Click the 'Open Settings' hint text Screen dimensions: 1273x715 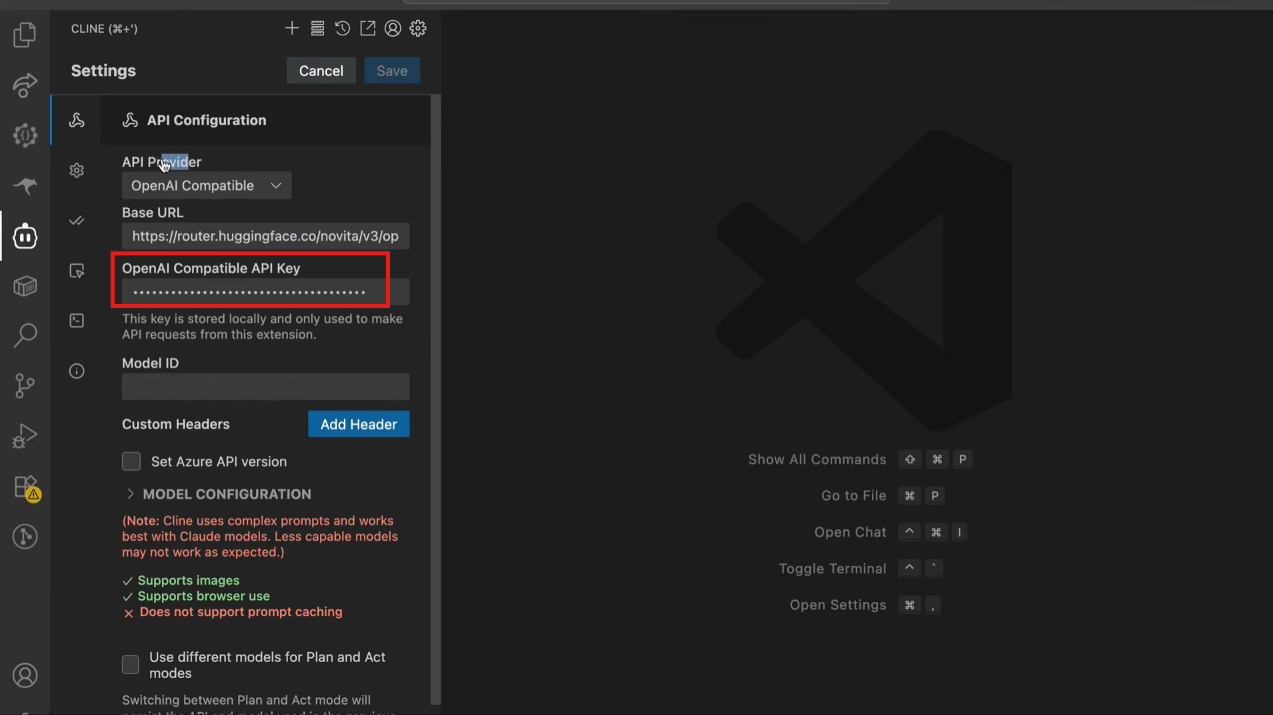point(838,605)
